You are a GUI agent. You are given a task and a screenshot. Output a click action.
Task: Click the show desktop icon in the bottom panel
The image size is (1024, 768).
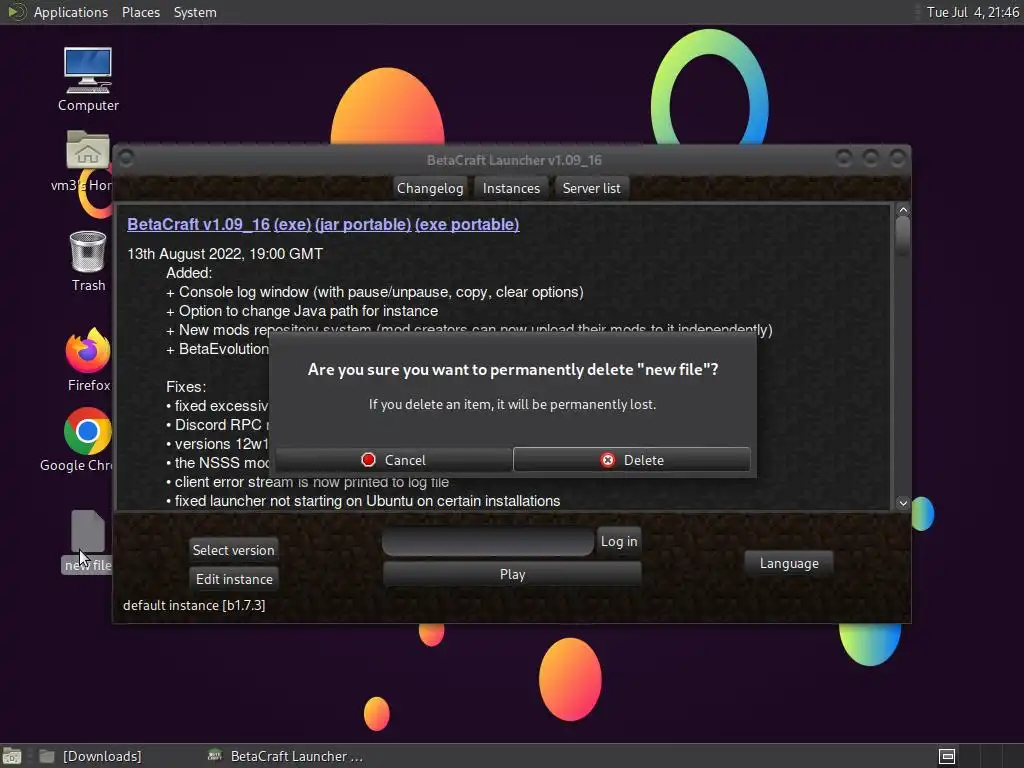[x=12, y=756]
